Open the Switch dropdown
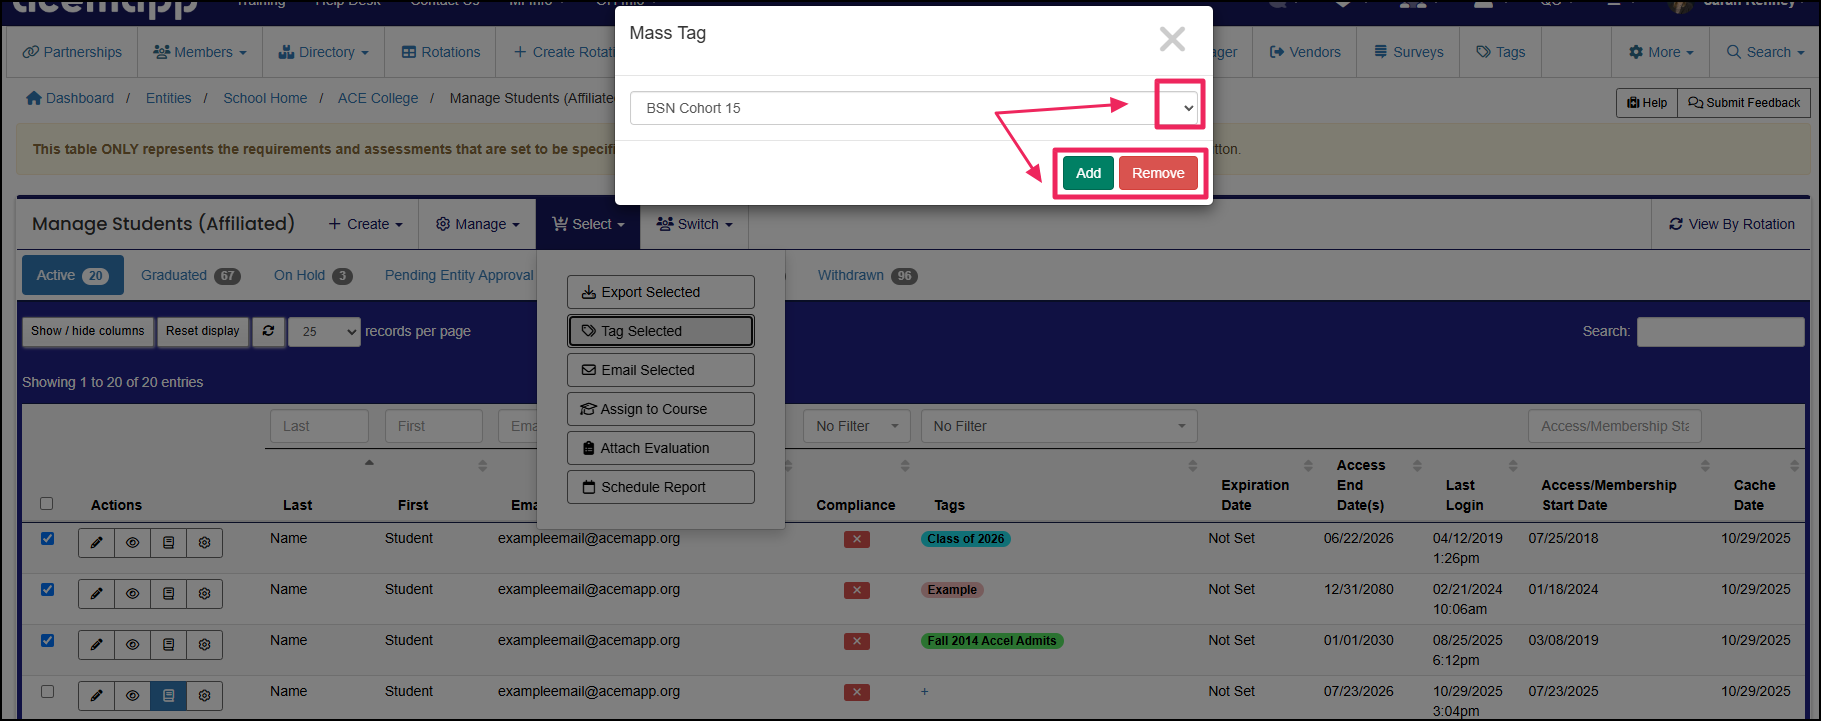This screenshot has width=1821, height=721. (694, 224)
